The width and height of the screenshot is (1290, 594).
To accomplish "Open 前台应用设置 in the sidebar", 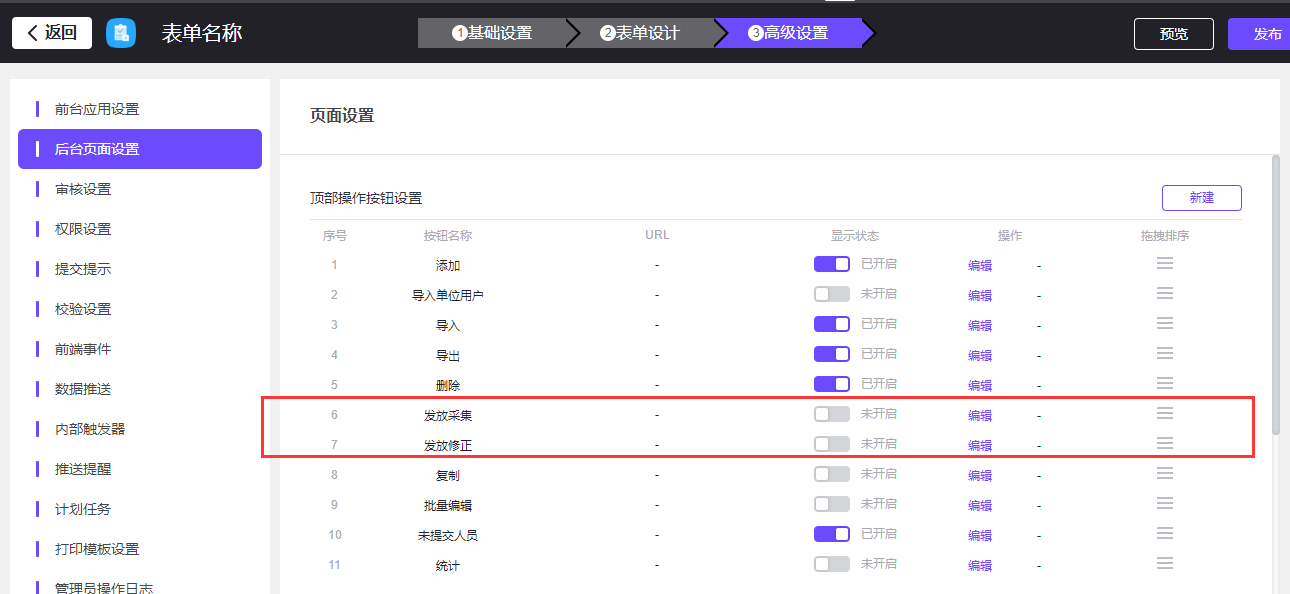I will [x=140, y=109].
